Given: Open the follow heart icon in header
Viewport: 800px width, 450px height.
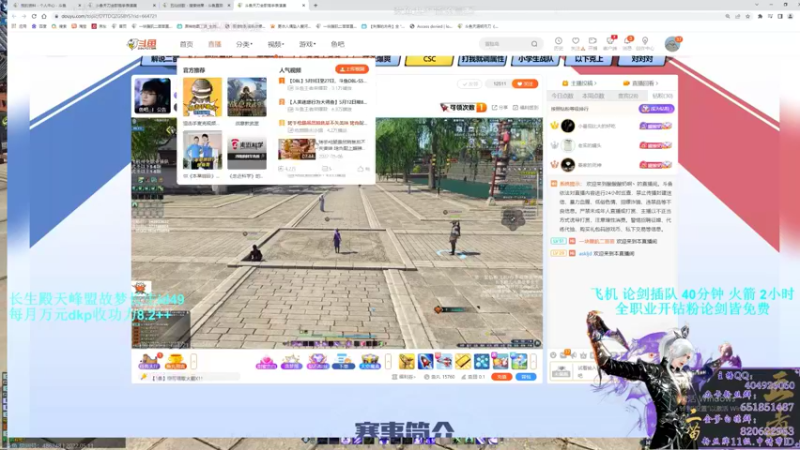Looking at the screenshot, I should 576,43.
